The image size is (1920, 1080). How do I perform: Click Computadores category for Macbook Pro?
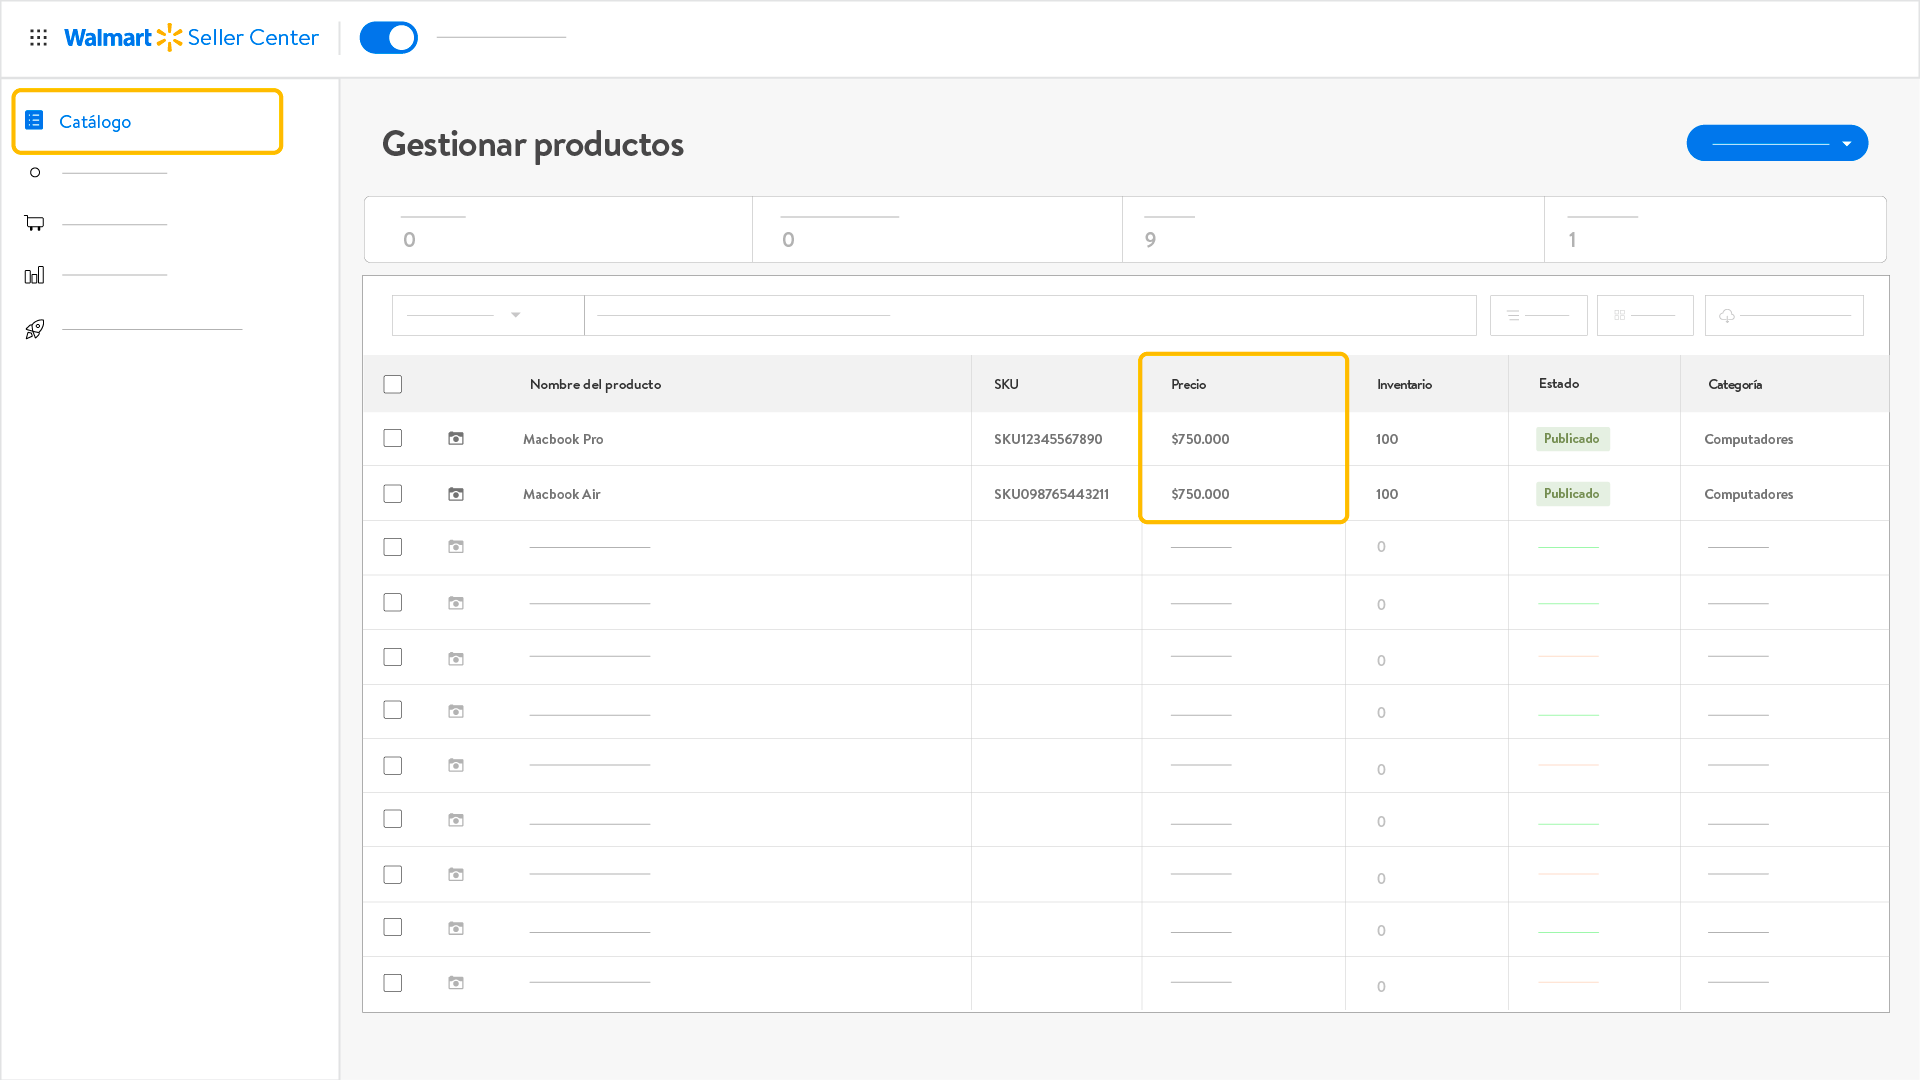click(1748, 439)
